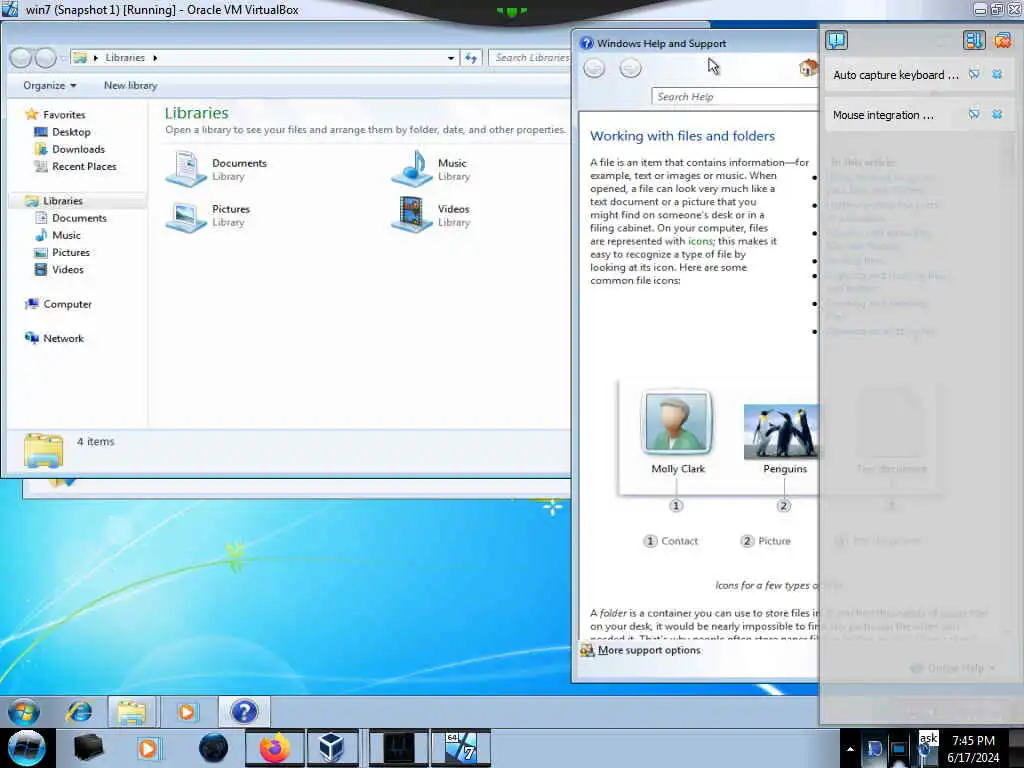Open the host media player taskbar icon
1024x768 pixels.
point(148,748)
